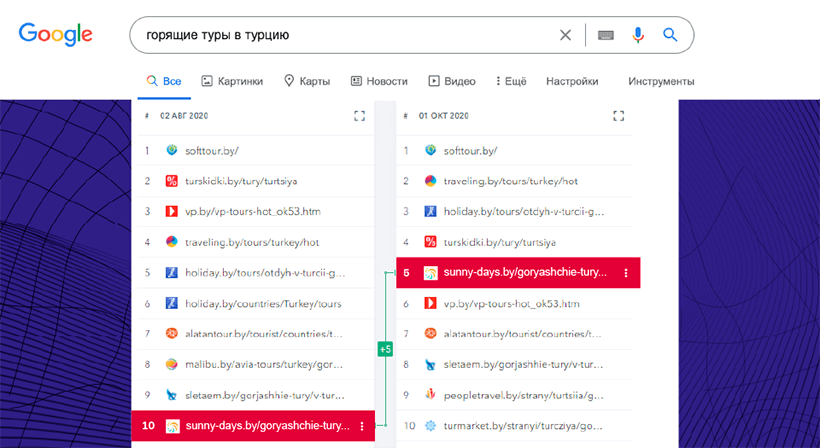Select the Видео tab

coord(452,82)
